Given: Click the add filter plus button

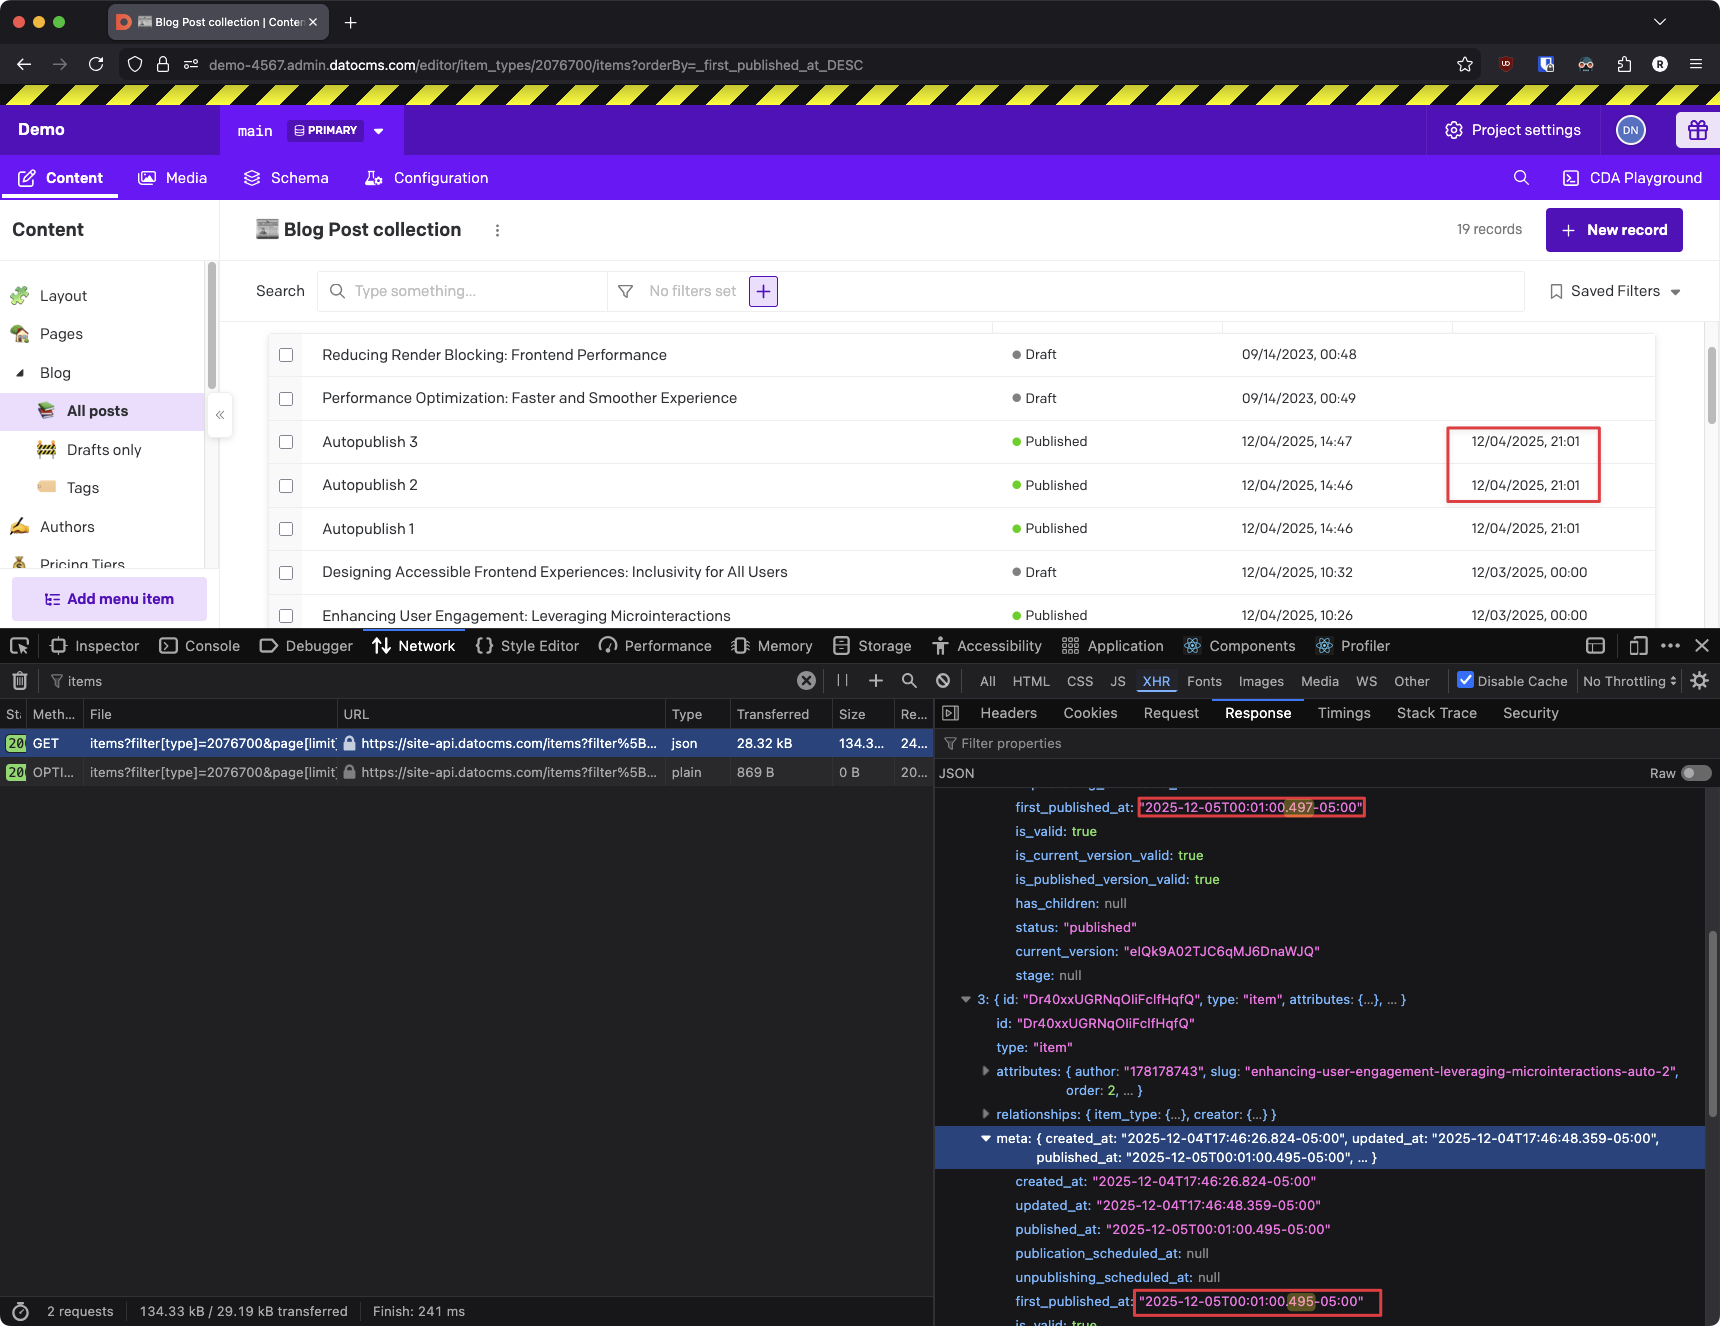Looking at the screenshot, I should pos(763,291).
